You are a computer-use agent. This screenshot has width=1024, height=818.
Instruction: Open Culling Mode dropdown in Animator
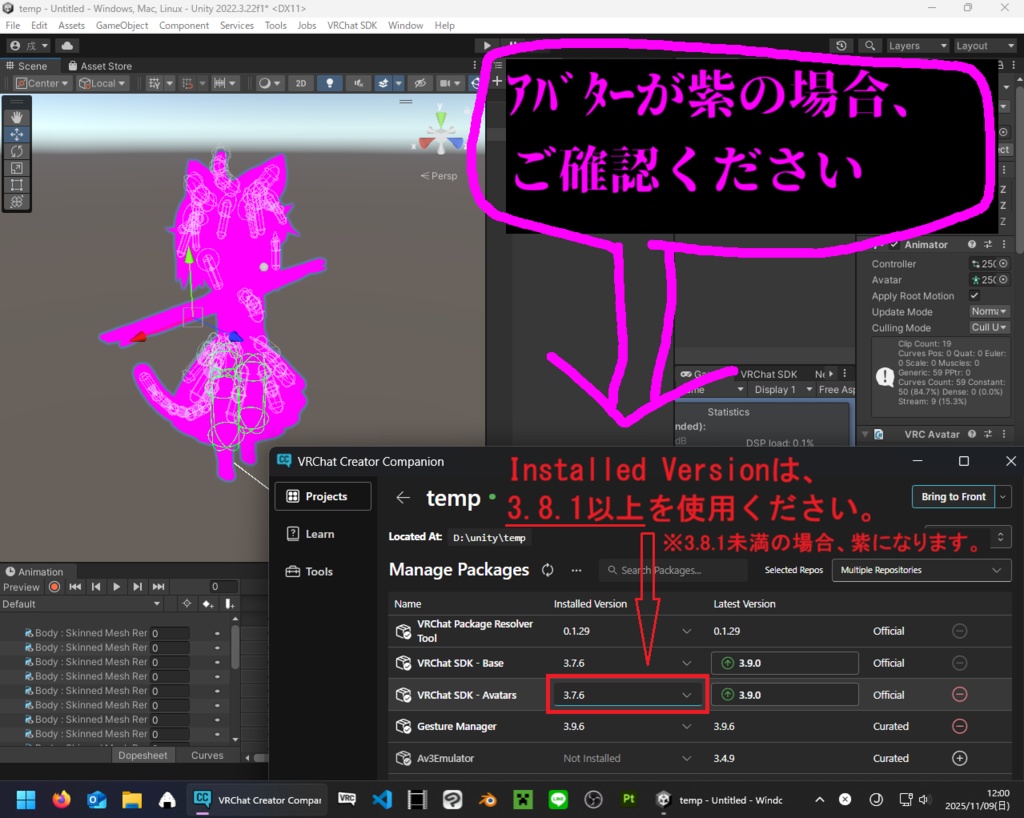[988, 328]
